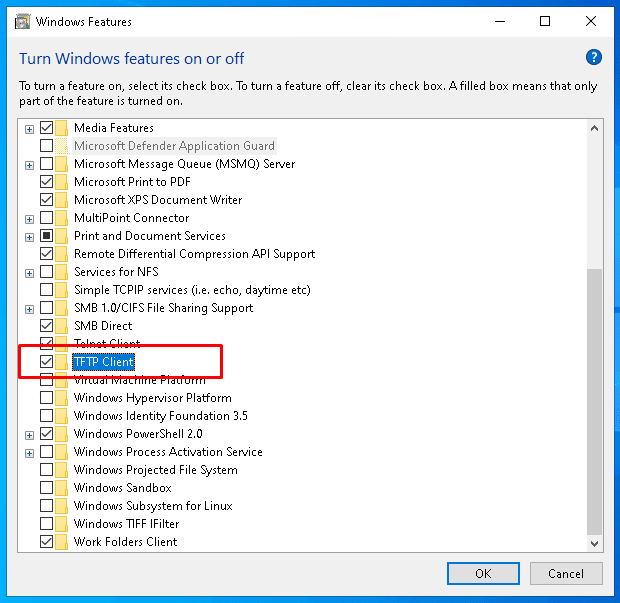
Task: Uncheck Microsoft Print to PDF
Action: click(46, 182)
